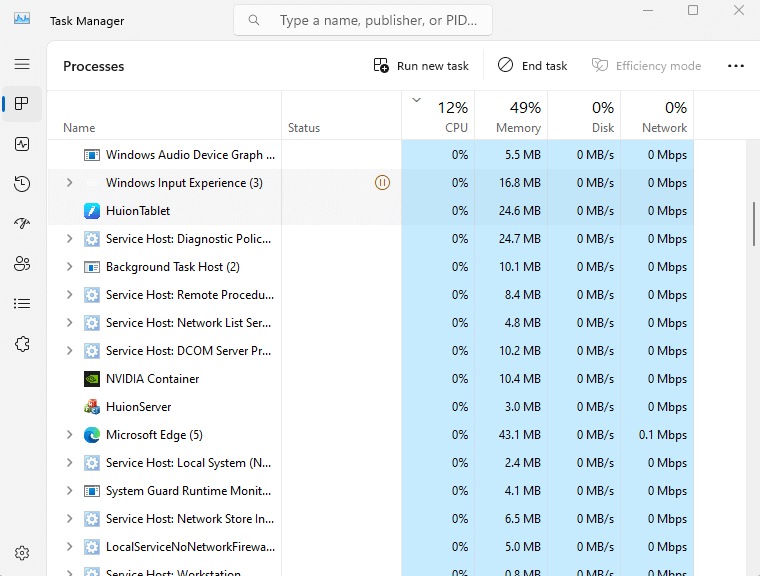This screenshot has width=760, height=576.
Task: Click the HuionTablet process icon
Action: click(x=92, y=211)
